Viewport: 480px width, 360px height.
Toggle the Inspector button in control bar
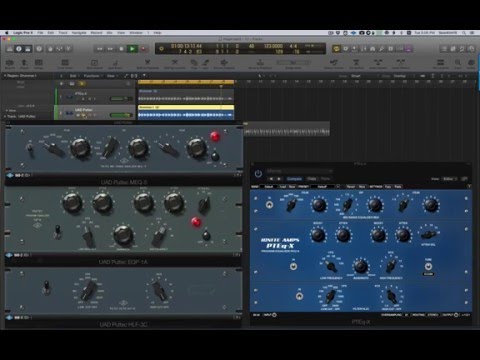pos(19,49)
